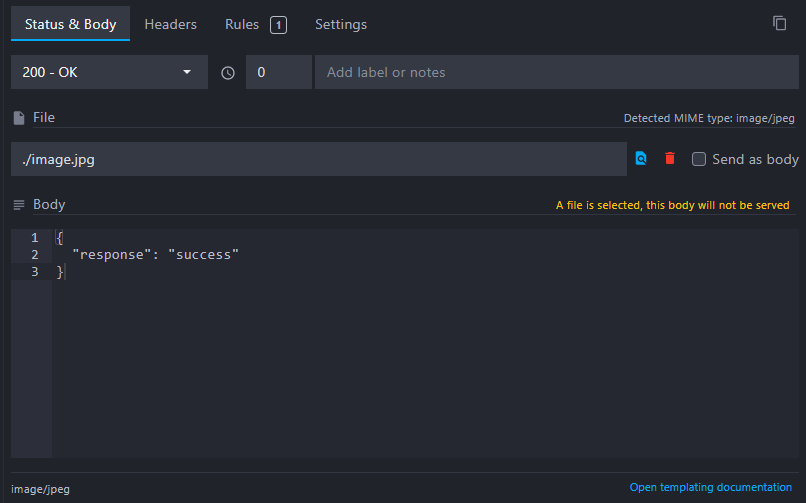Screen dimensions: 806x503
Task: Click line number 1 in editor gutter
Action: [35, 238]
